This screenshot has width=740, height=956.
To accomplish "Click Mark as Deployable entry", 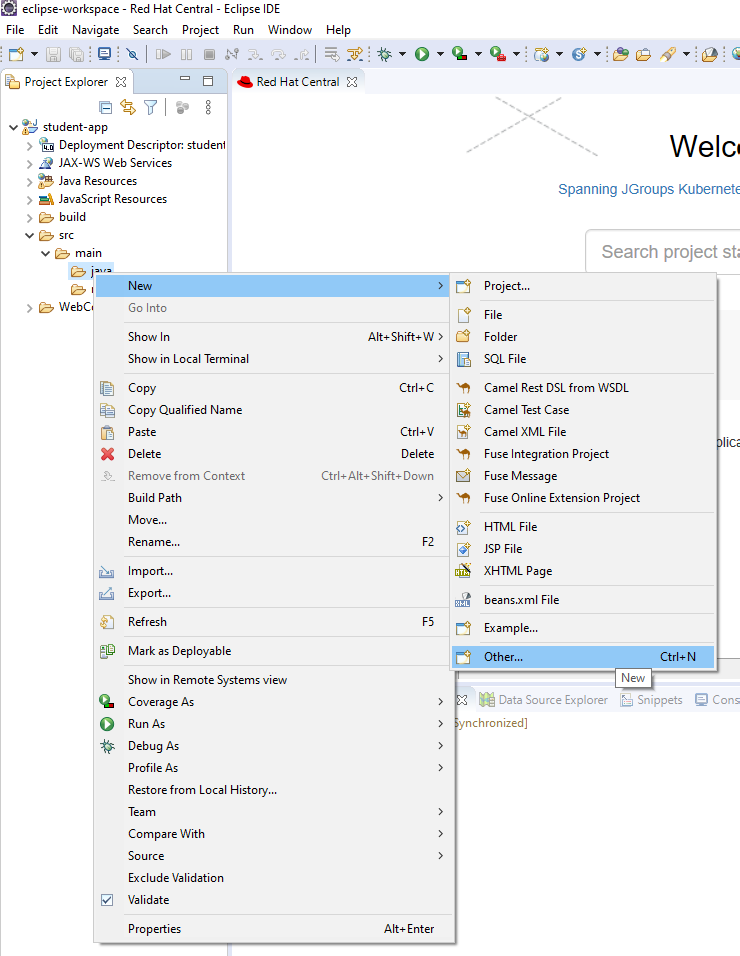I will pos(274,651).
